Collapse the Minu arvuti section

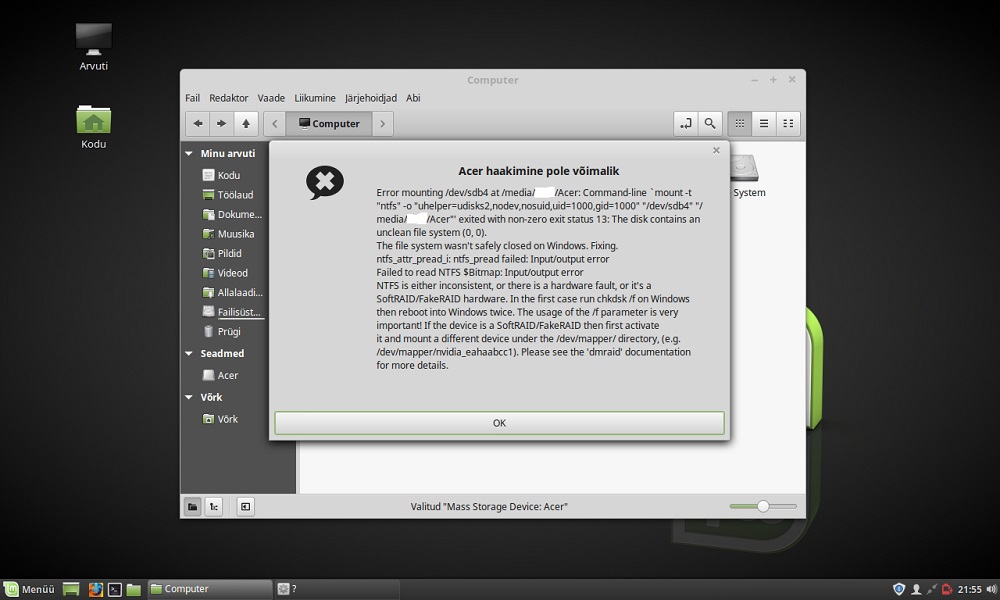[x=189, y=154]
